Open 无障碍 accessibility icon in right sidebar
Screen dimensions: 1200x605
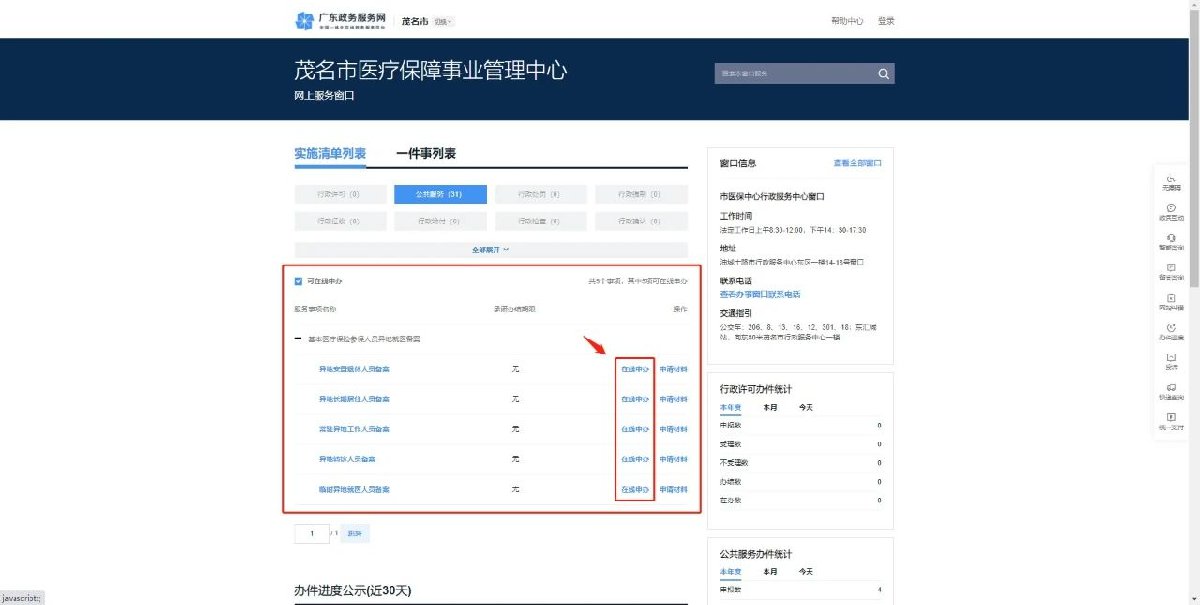(x=1171, y=181)
